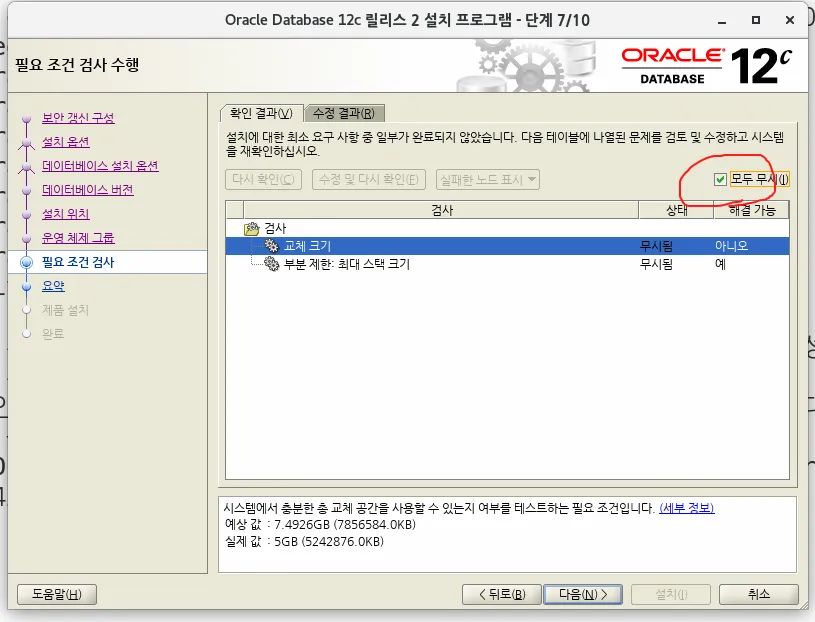The width and height of the screenshot is (815, 622).
Task: Click the step bullet beside 보안 갱신 구성
Action: tap(27, 119)
